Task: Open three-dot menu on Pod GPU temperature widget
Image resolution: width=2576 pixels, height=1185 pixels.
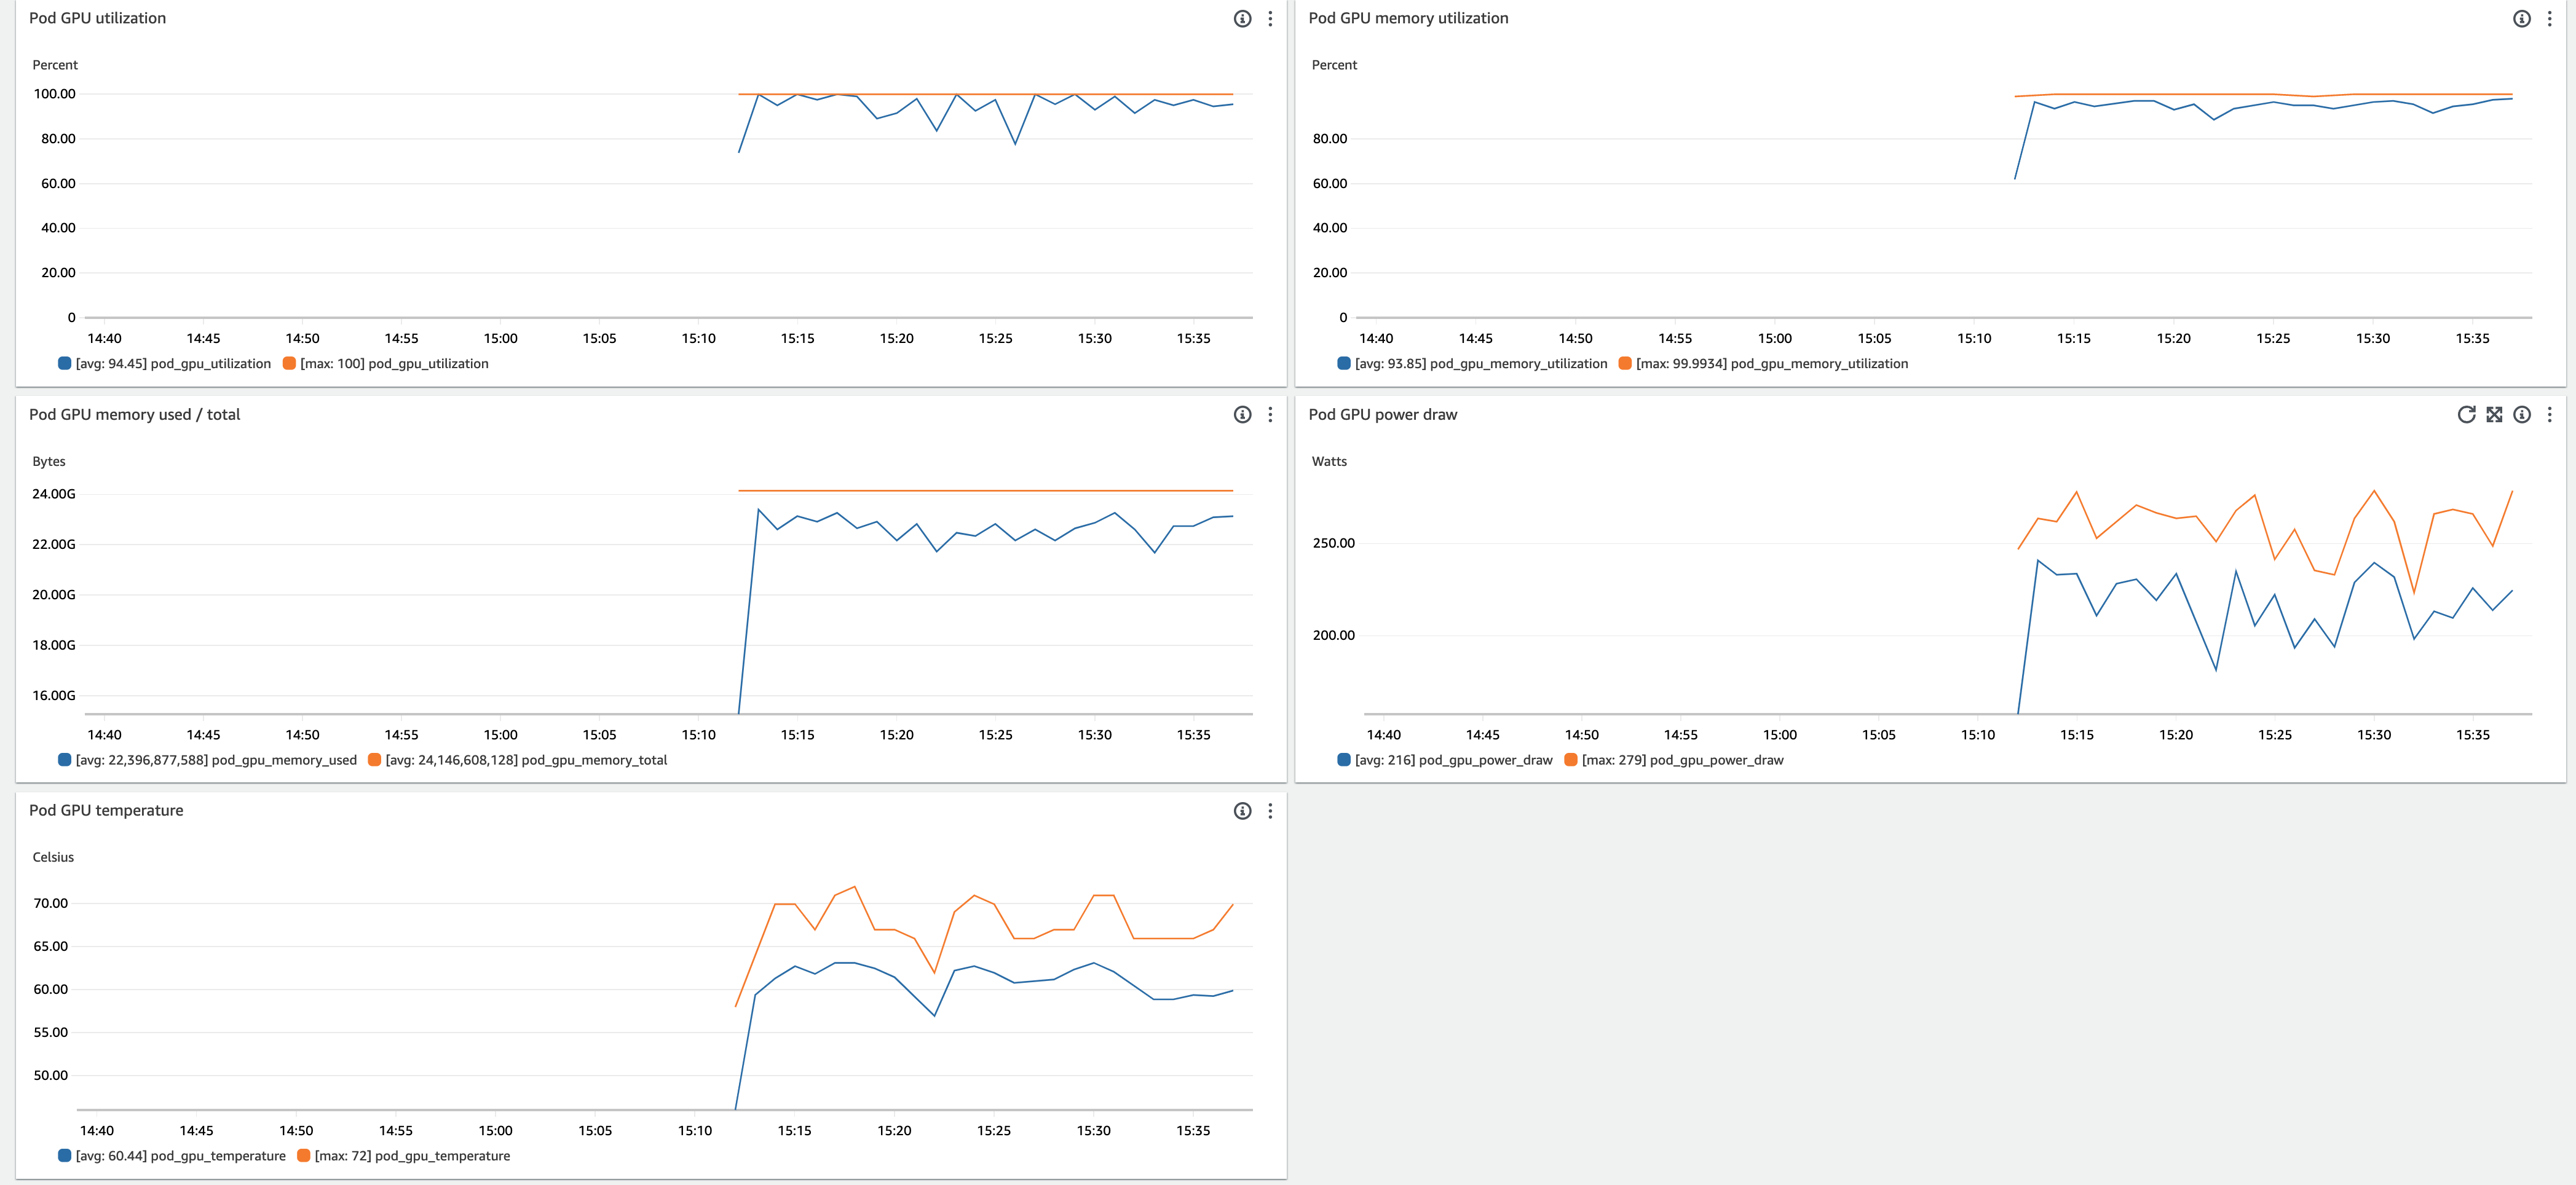Action: pyautogui.click(x=1270, y=811)
